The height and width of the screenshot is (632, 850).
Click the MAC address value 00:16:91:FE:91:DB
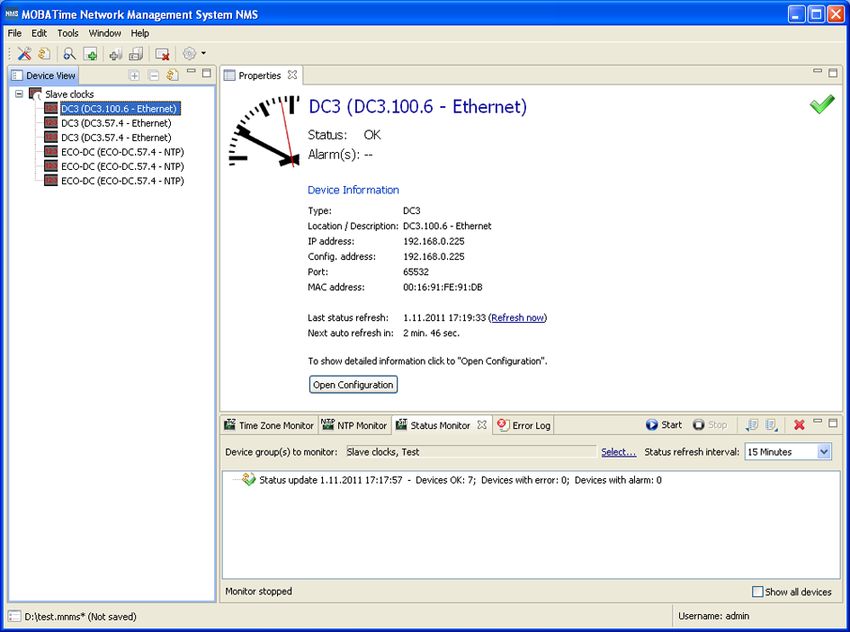pyautogui.click(x=442, y=287)
